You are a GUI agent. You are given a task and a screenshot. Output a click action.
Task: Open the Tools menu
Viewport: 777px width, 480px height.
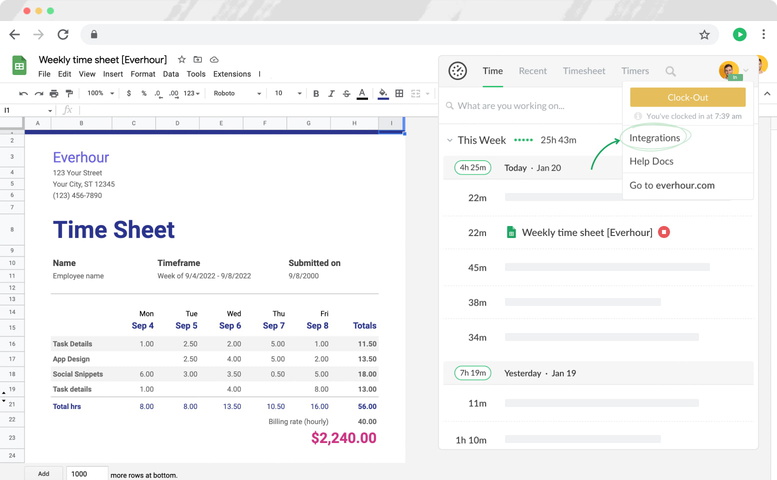click(196, 74)
